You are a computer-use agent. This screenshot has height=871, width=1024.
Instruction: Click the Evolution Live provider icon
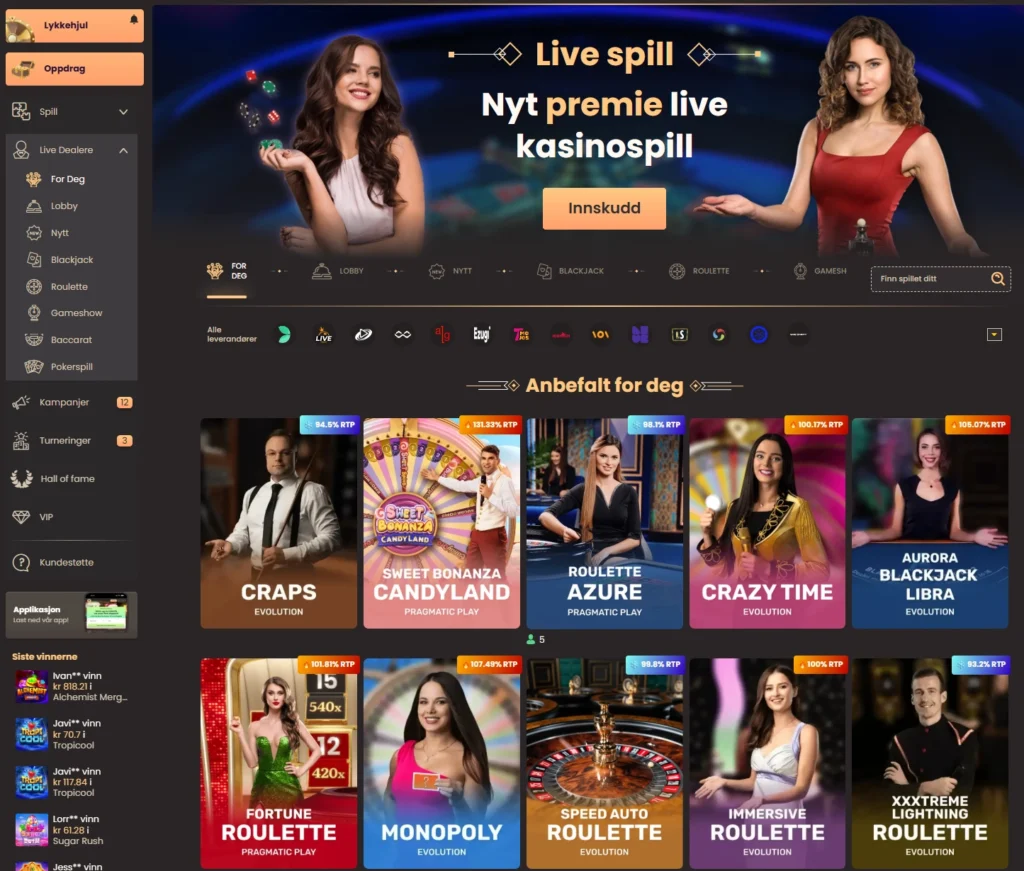point(324,335)
